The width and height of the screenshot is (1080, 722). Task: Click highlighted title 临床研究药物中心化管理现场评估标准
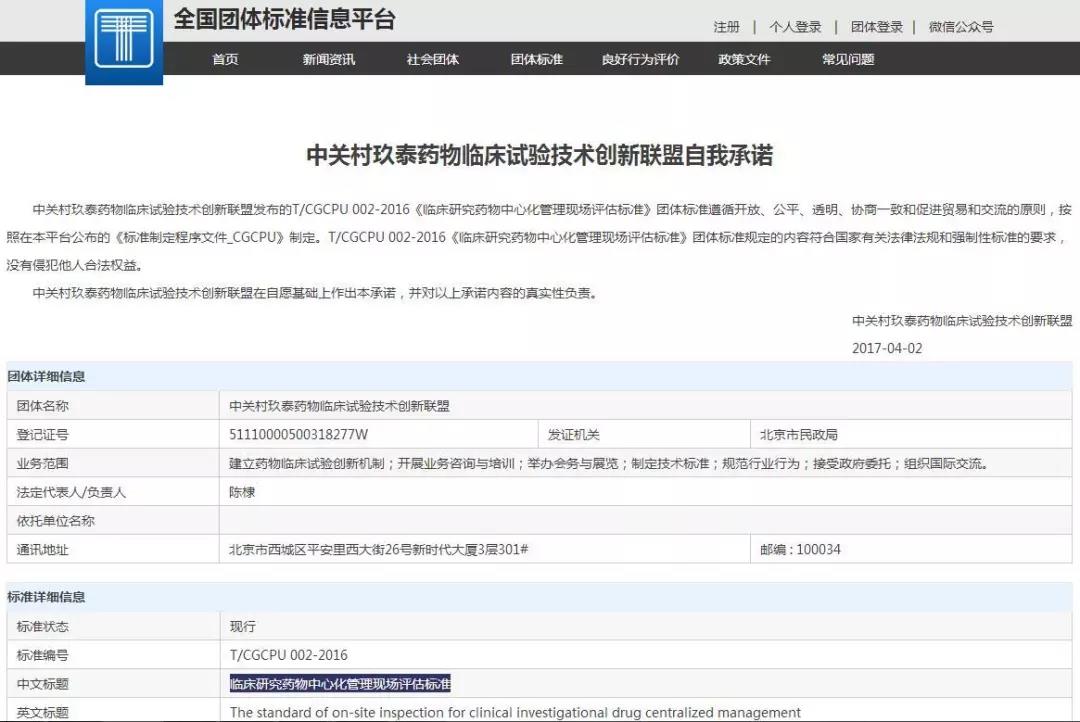pyautogui.click(x=340, y=684)
